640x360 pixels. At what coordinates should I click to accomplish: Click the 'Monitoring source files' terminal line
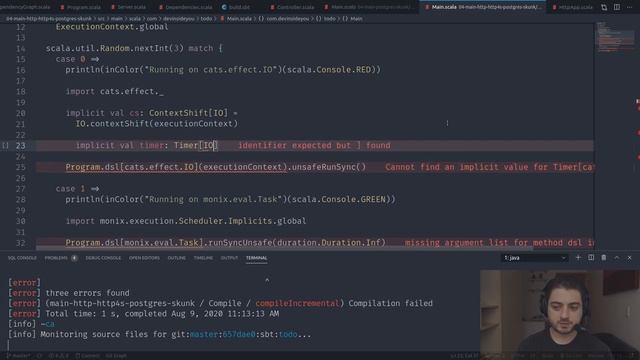tap(159, 334)
